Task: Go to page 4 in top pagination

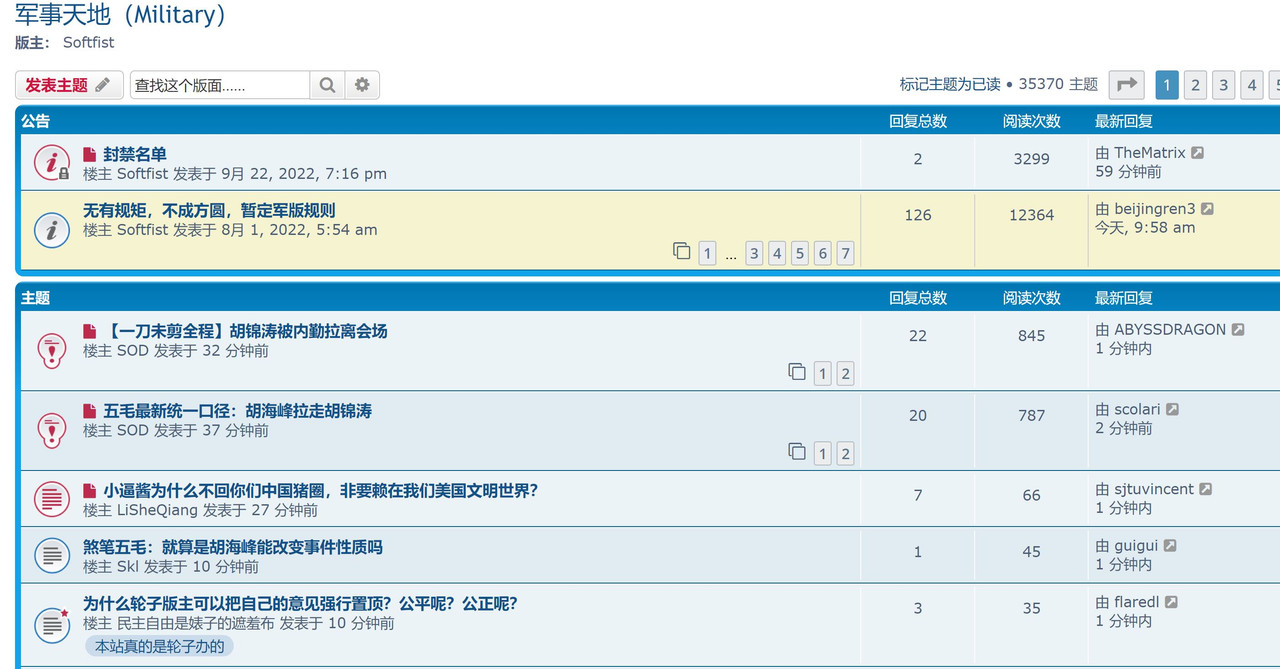Action: (x=1251, y=85)
